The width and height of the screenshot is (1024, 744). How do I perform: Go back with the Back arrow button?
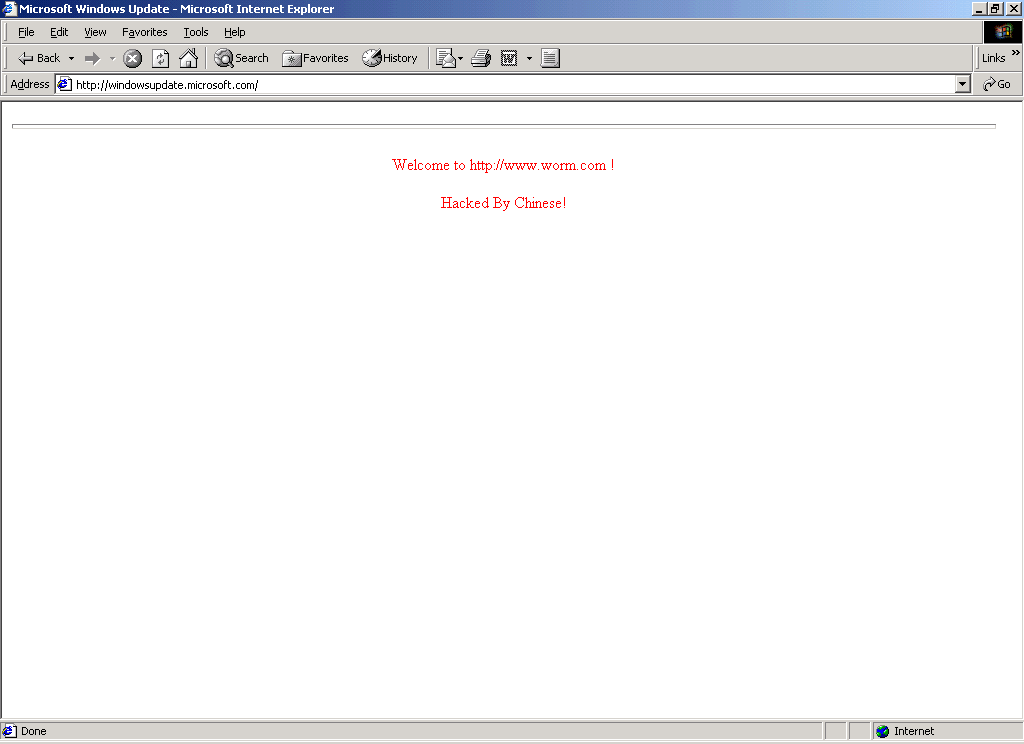[39, 58]
